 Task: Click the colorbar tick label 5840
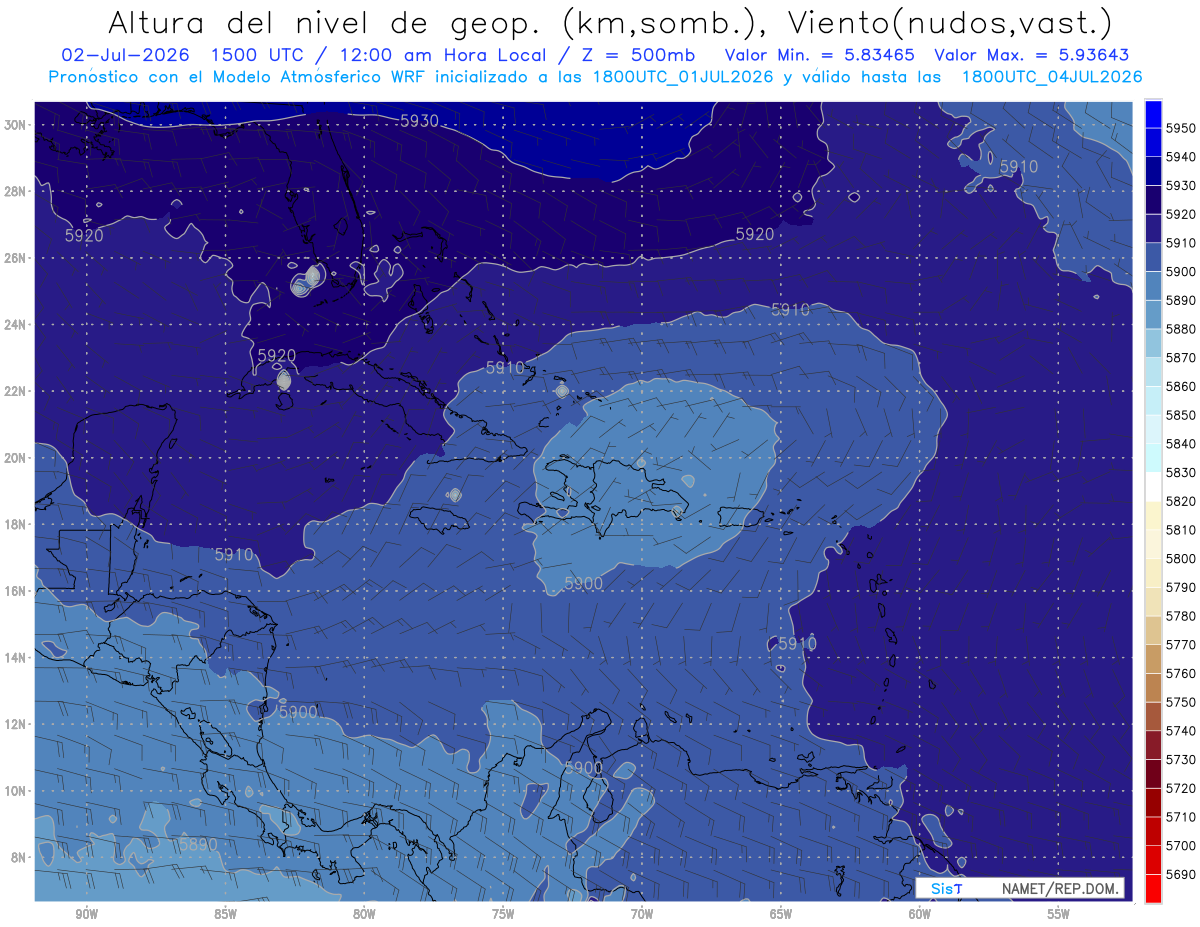pos(1181,444)
